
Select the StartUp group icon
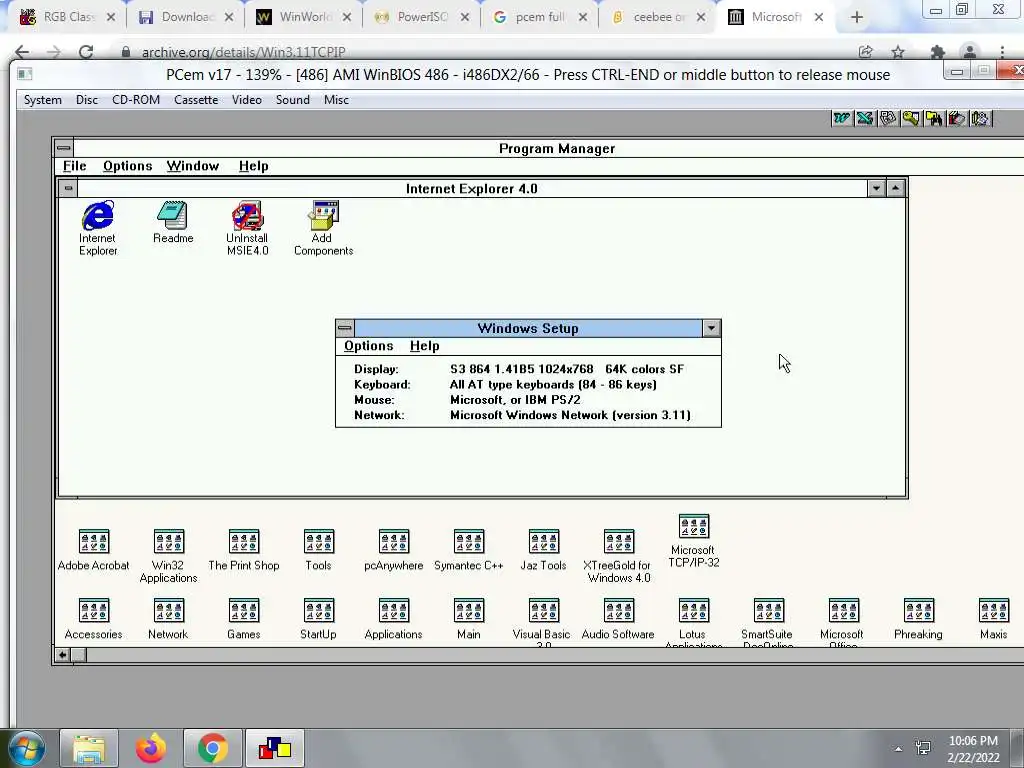point(319,611)
